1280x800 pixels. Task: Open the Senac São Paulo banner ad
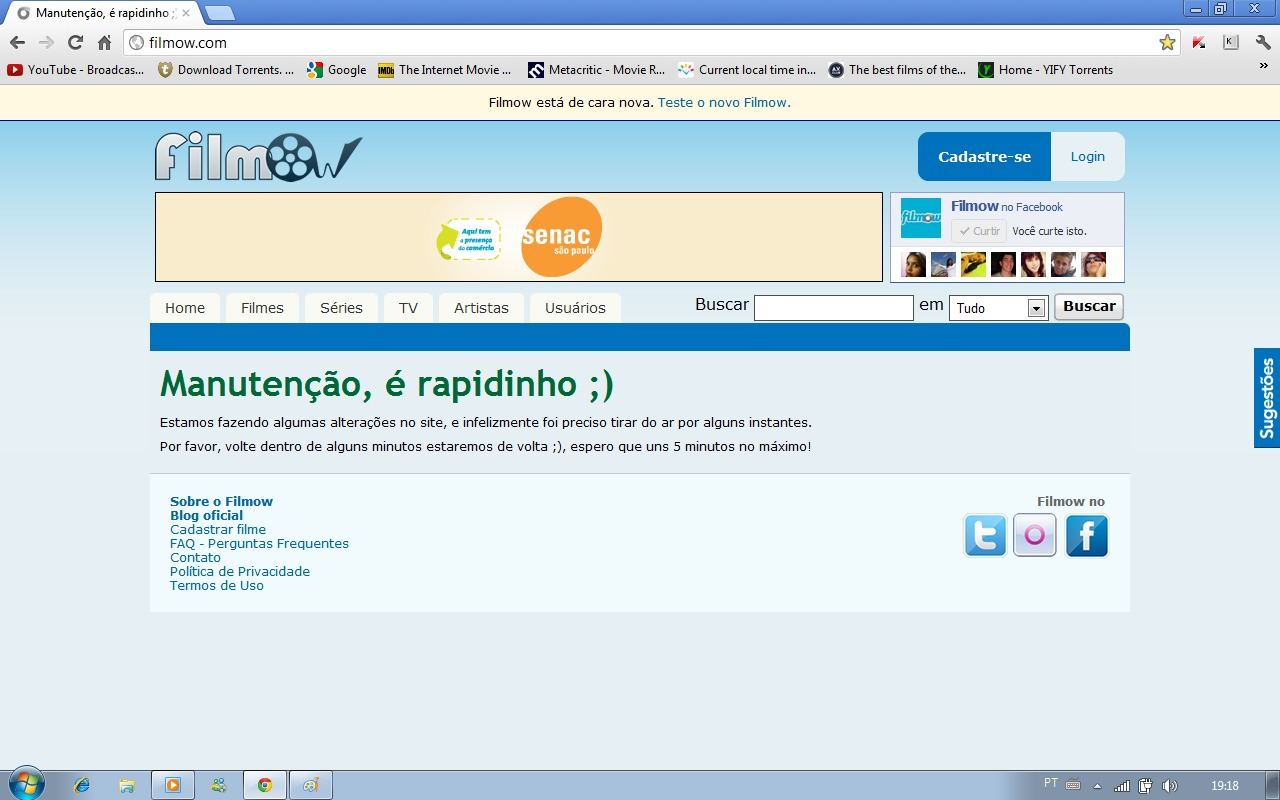coord(519,237)
